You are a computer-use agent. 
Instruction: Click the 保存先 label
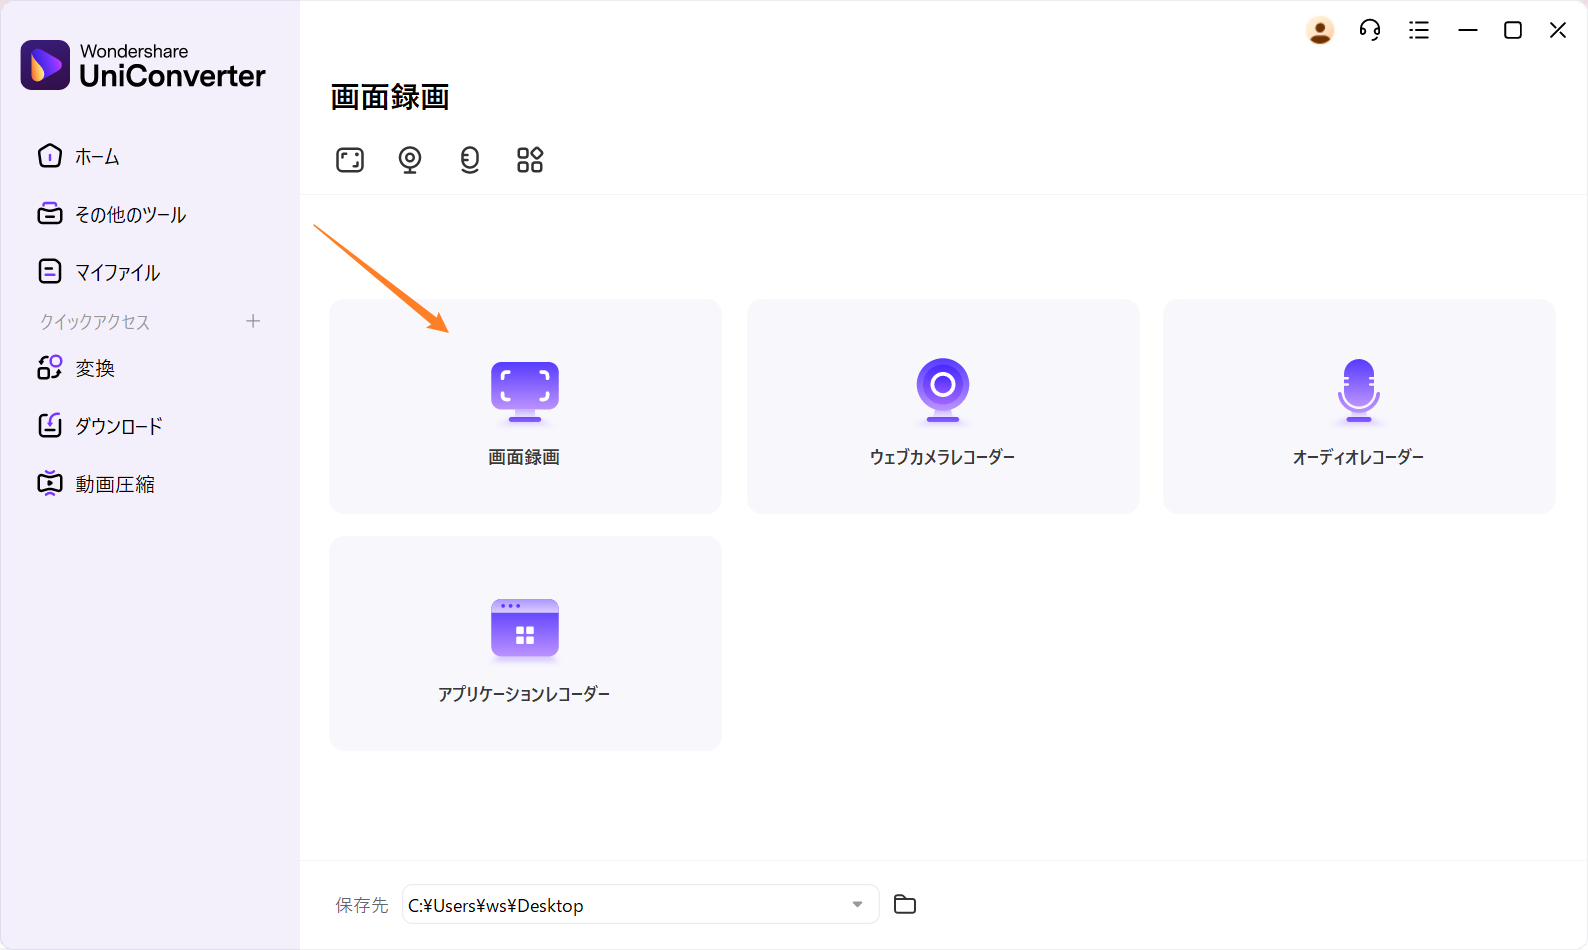[362, 905]
